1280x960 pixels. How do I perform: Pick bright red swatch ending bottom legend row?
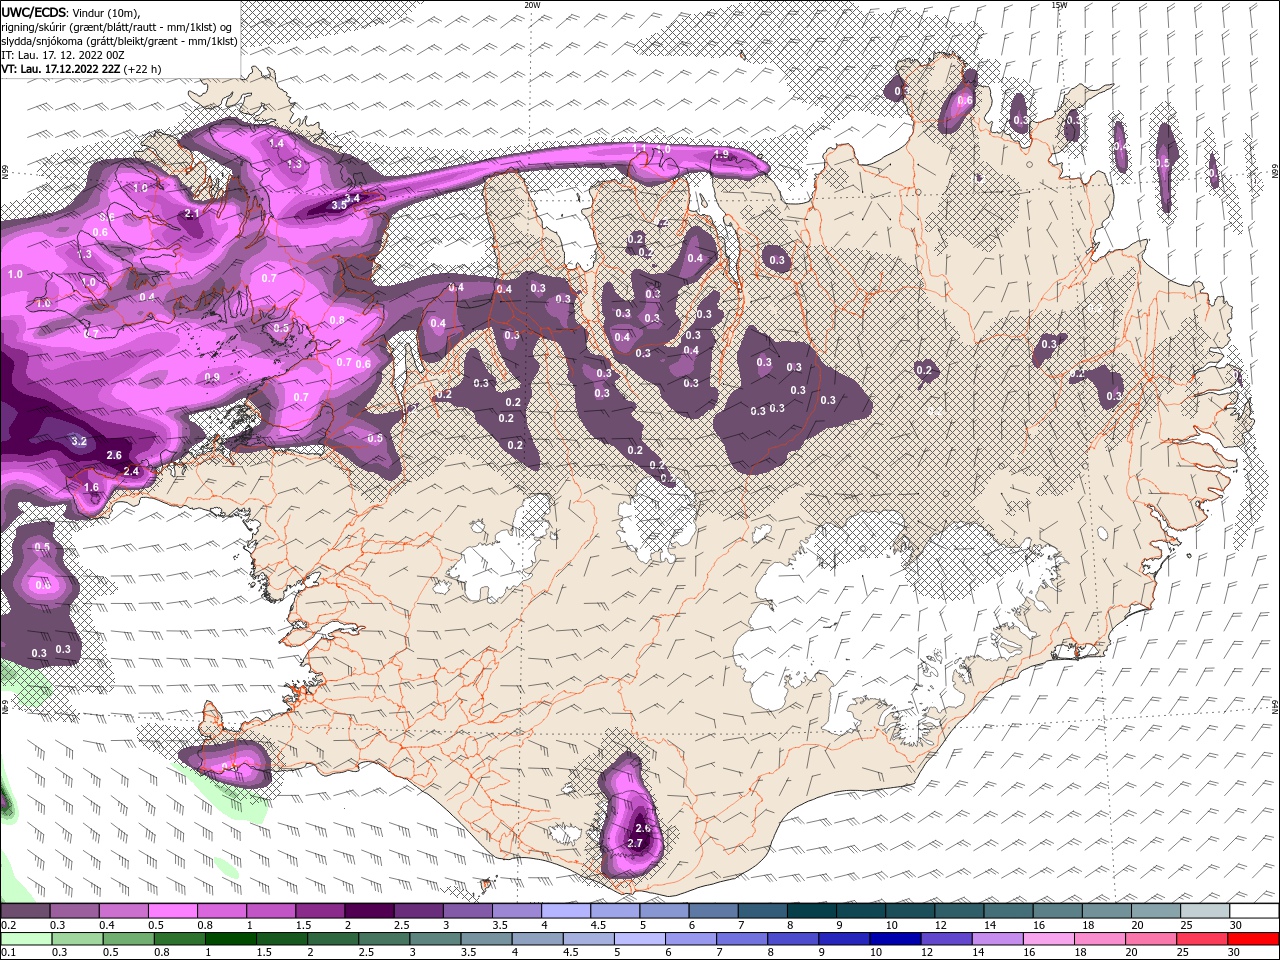tap(1254, 939)
